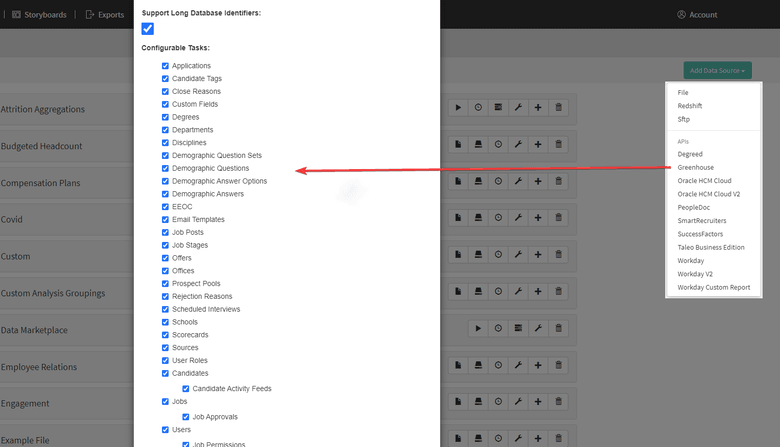Open the Add Data Source dropdown
This screenshot has height=447, width=780.
coord(717,70)
